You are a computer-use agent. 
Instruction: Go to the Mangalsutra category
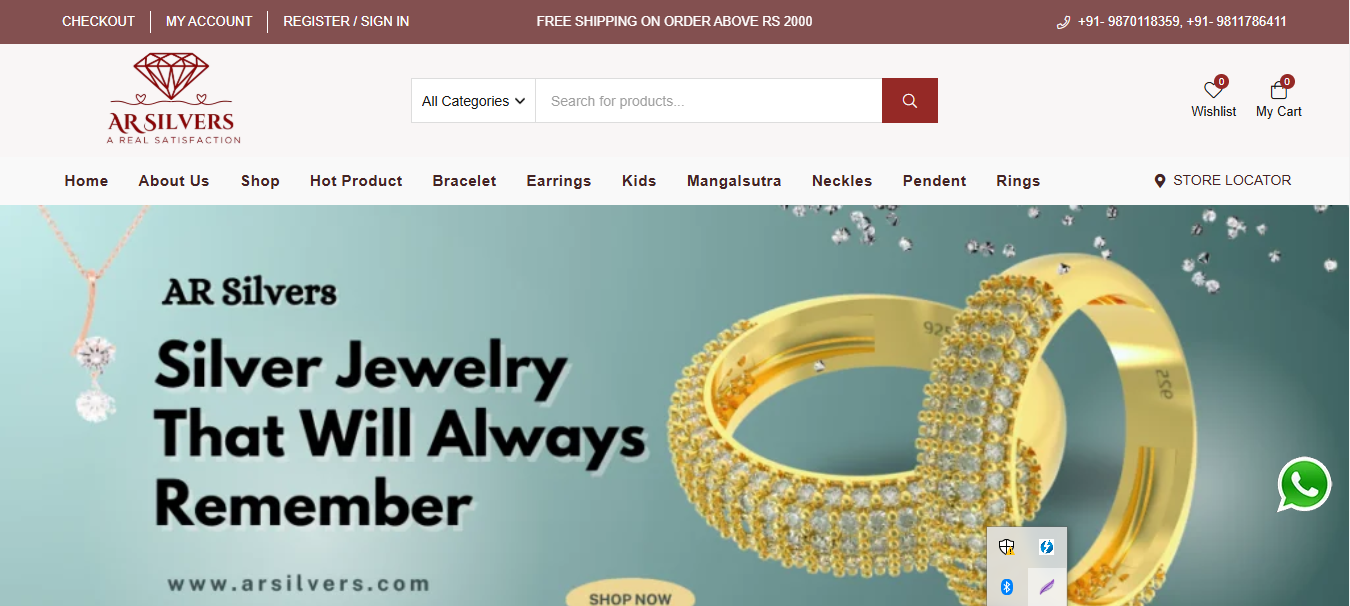[x=734, y=181]
